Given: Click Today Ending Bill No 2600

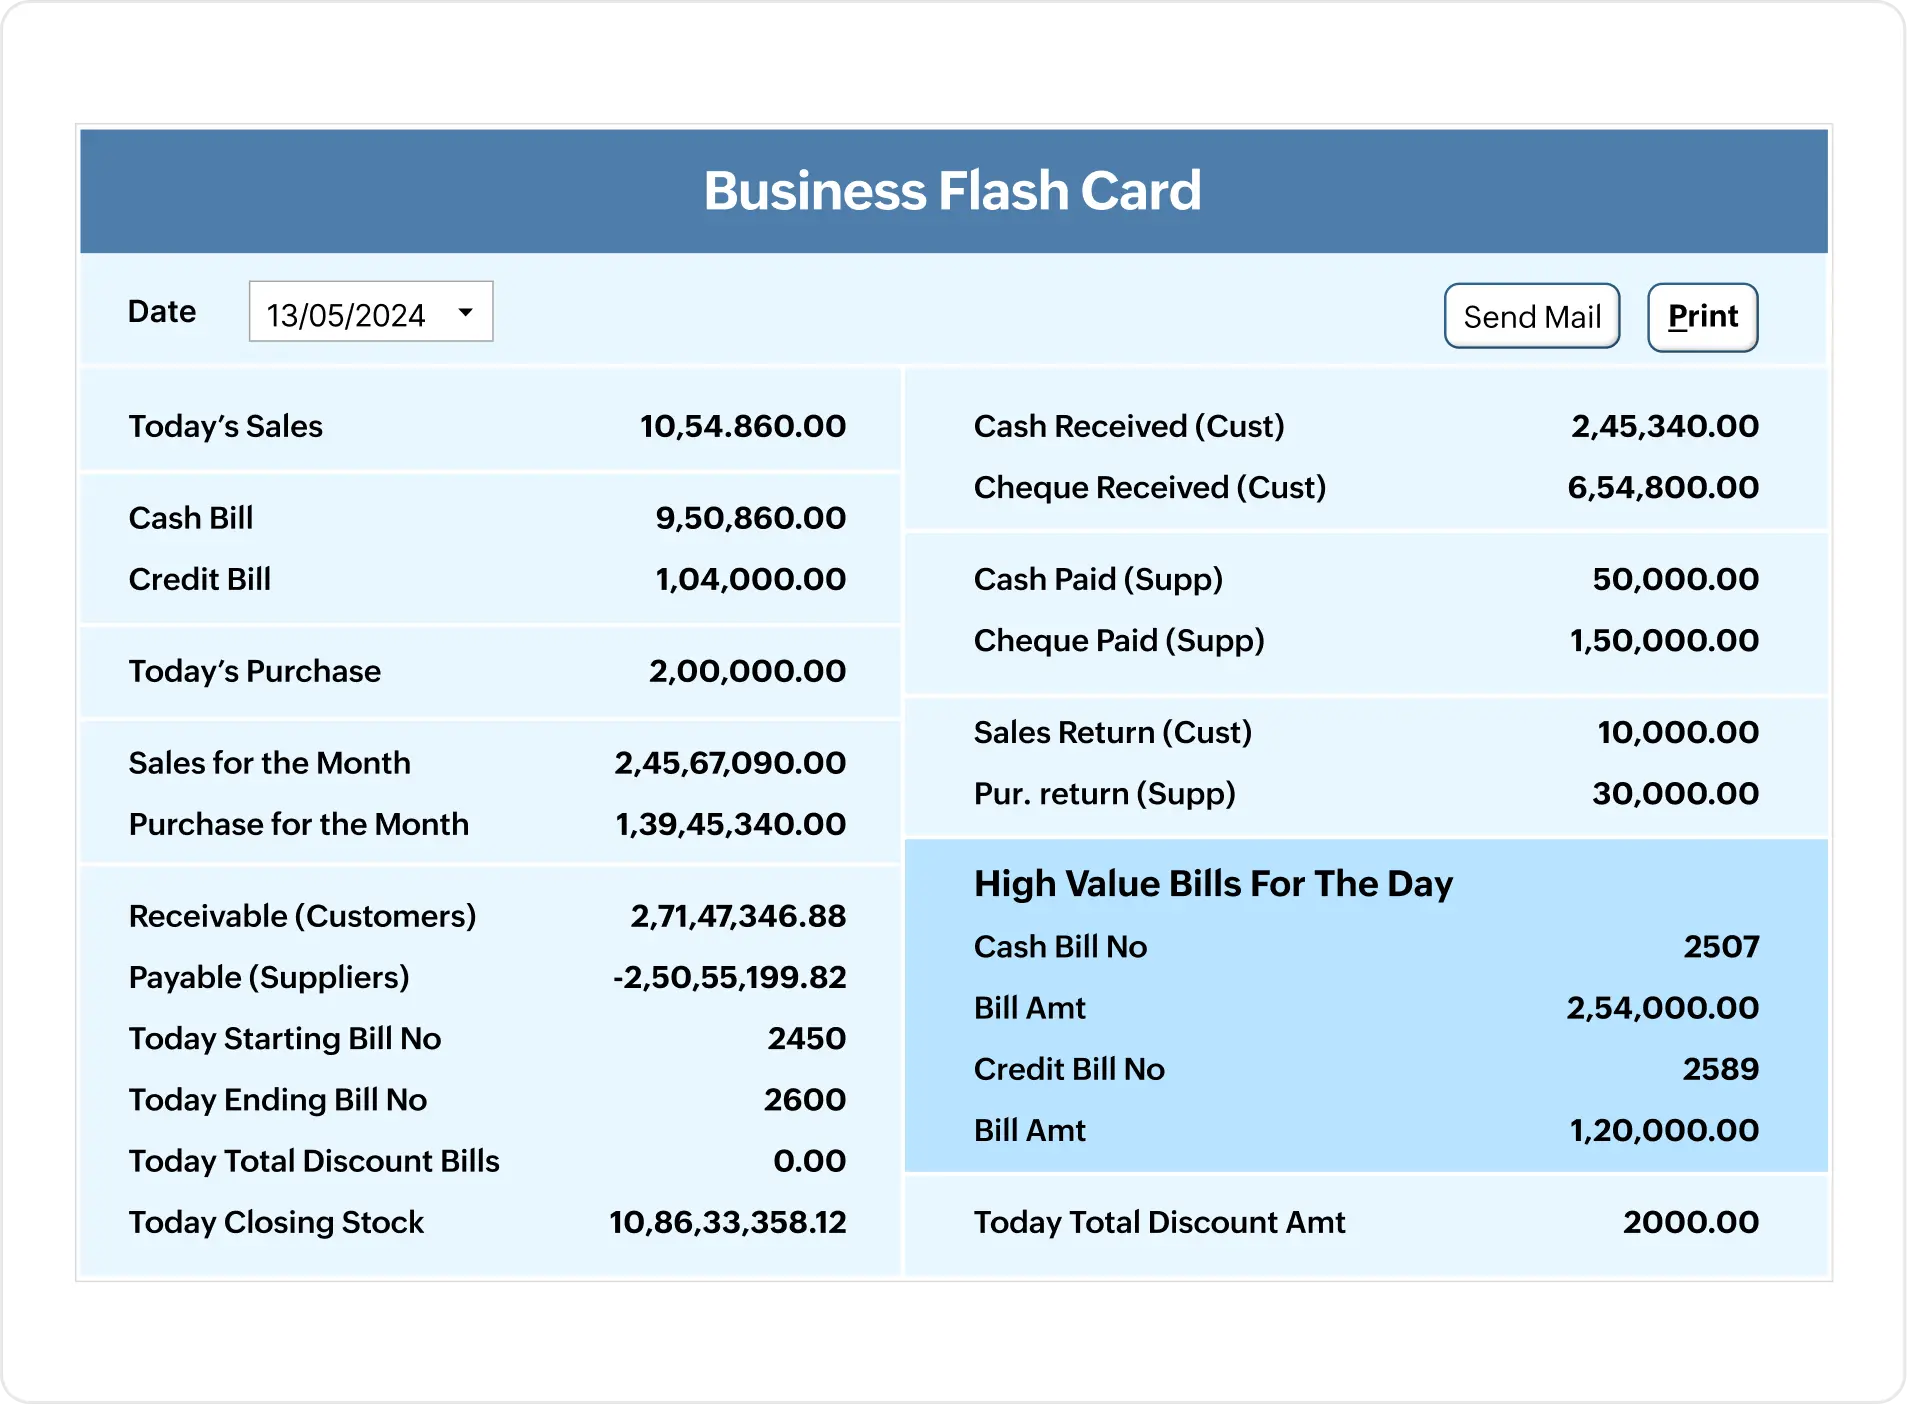Looking at the screenshot, I should pos(805,1100).
